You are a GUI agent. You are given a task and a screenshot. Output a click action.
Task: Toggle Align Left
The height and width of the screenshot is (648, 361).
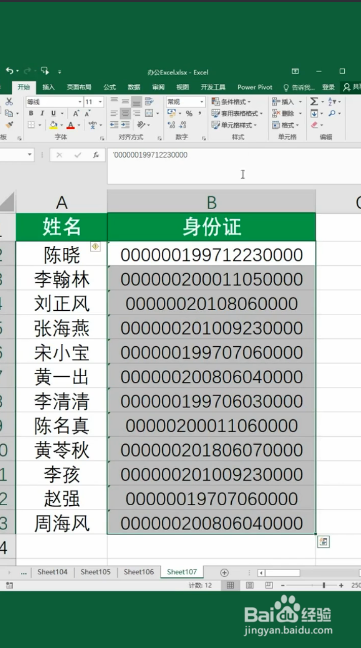pos(114,113)
